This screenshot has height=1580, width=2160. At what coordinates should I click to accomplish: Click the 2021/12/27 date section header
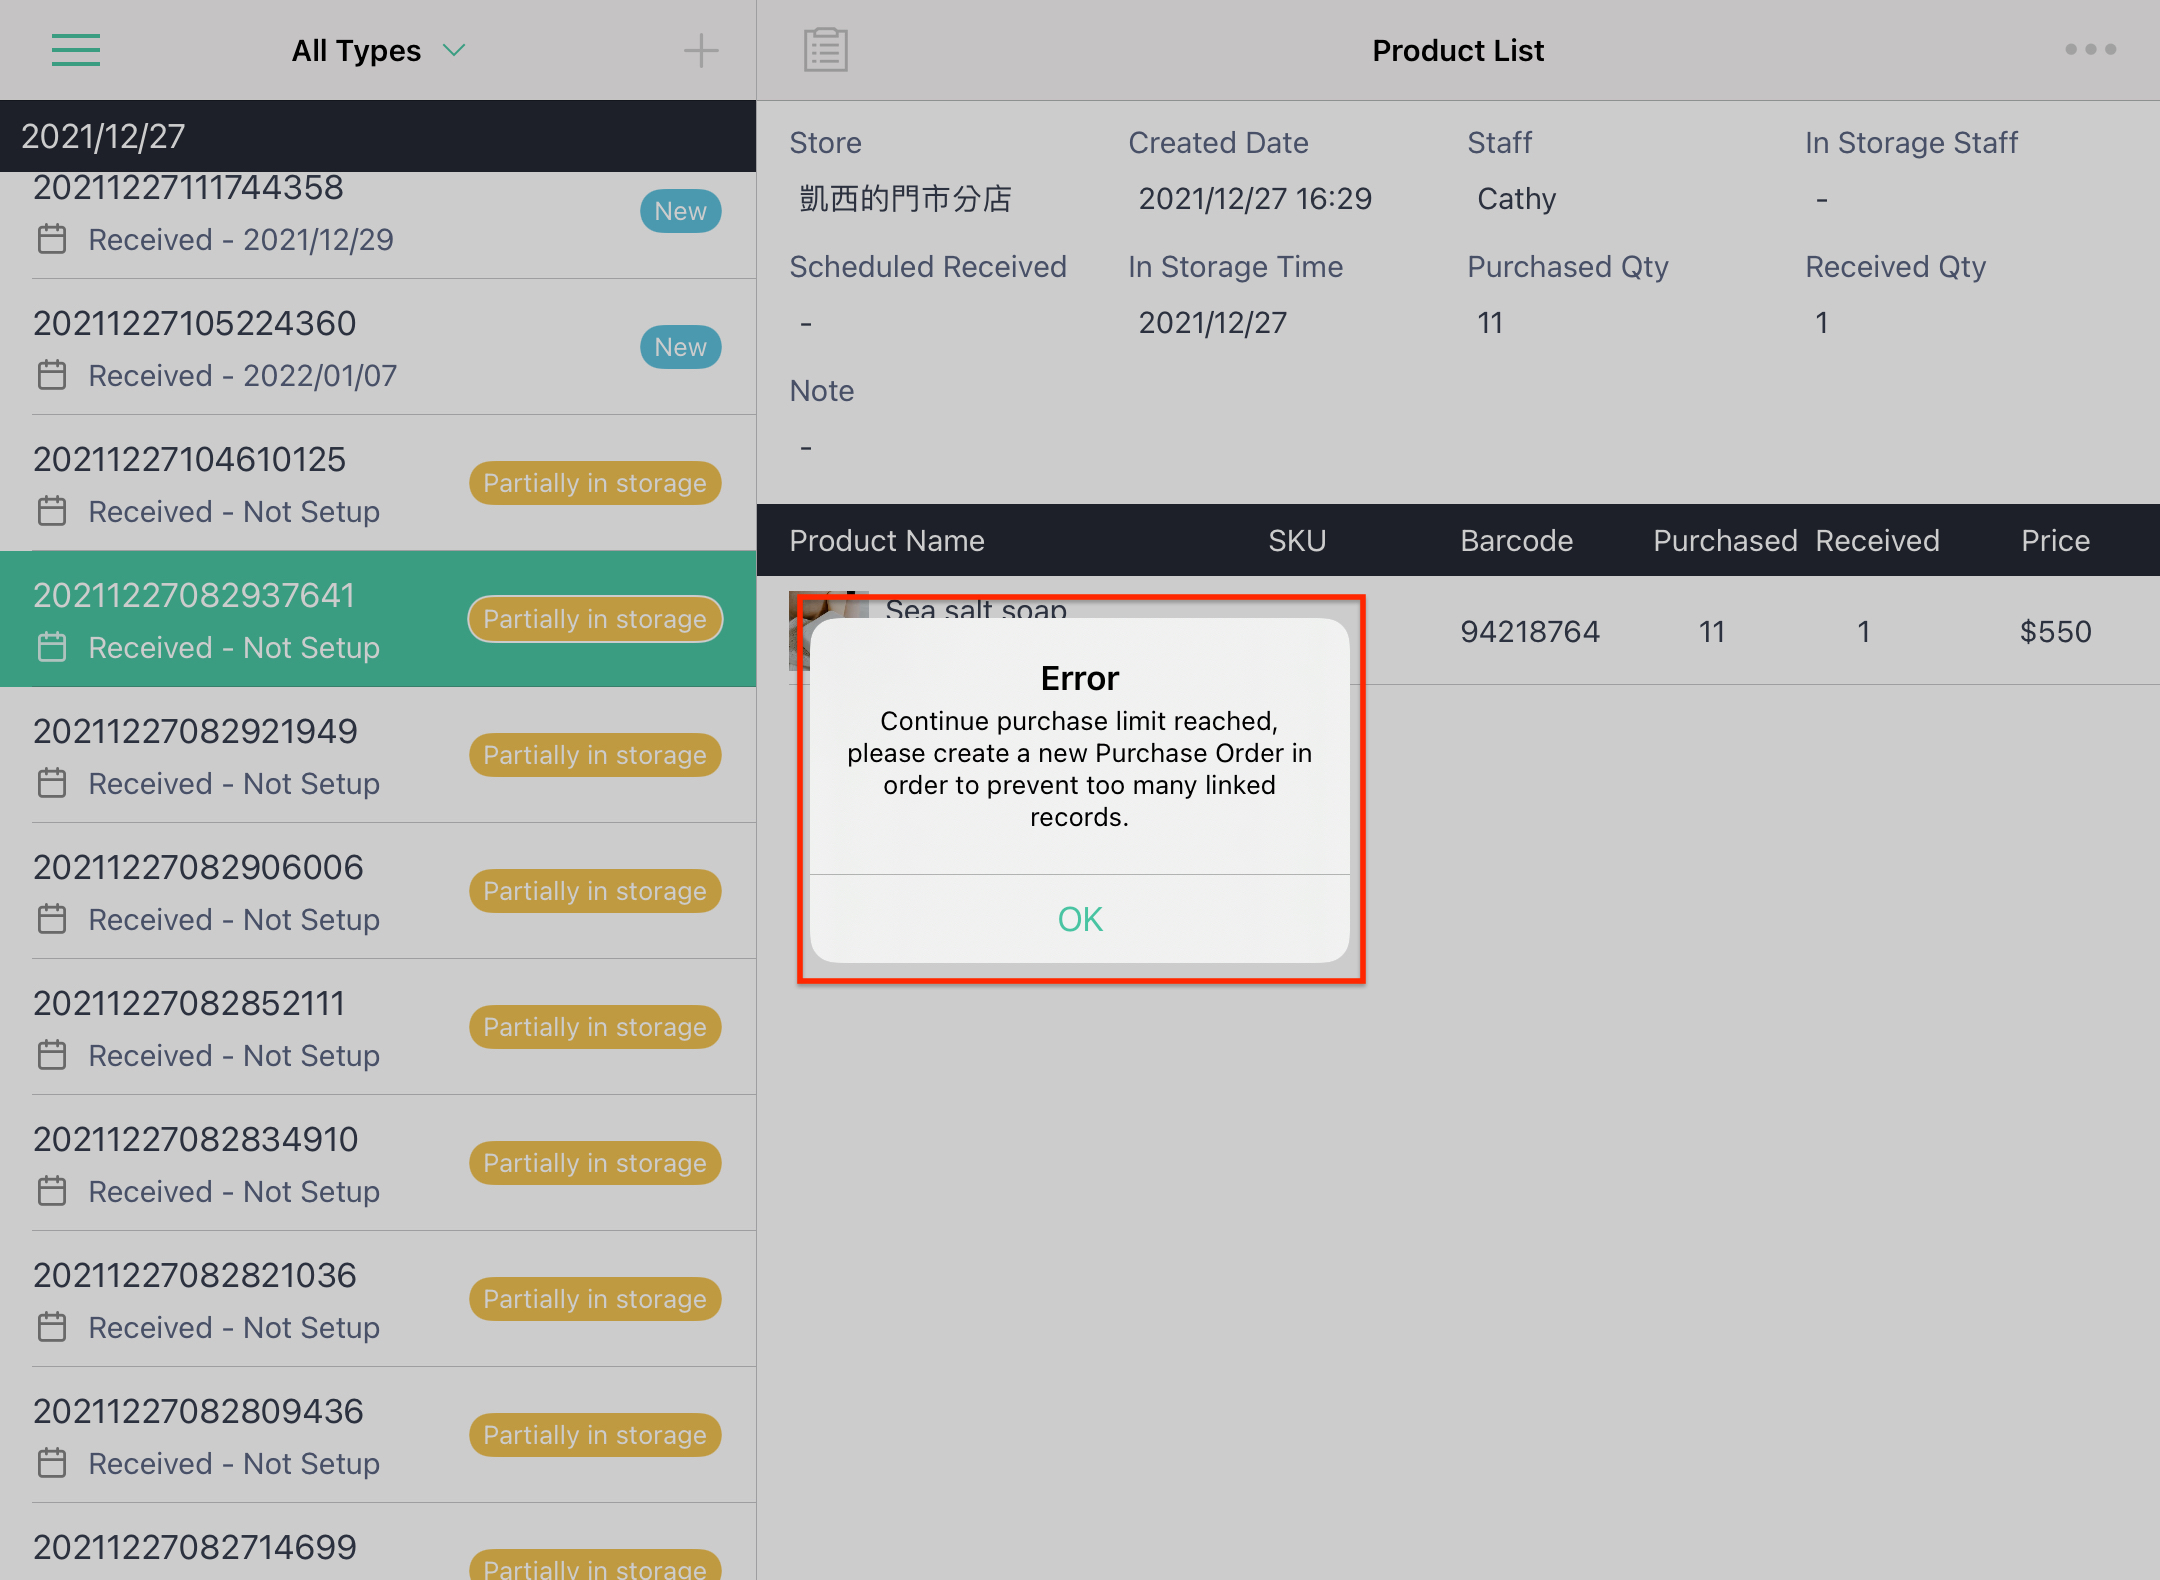(378, 136)
